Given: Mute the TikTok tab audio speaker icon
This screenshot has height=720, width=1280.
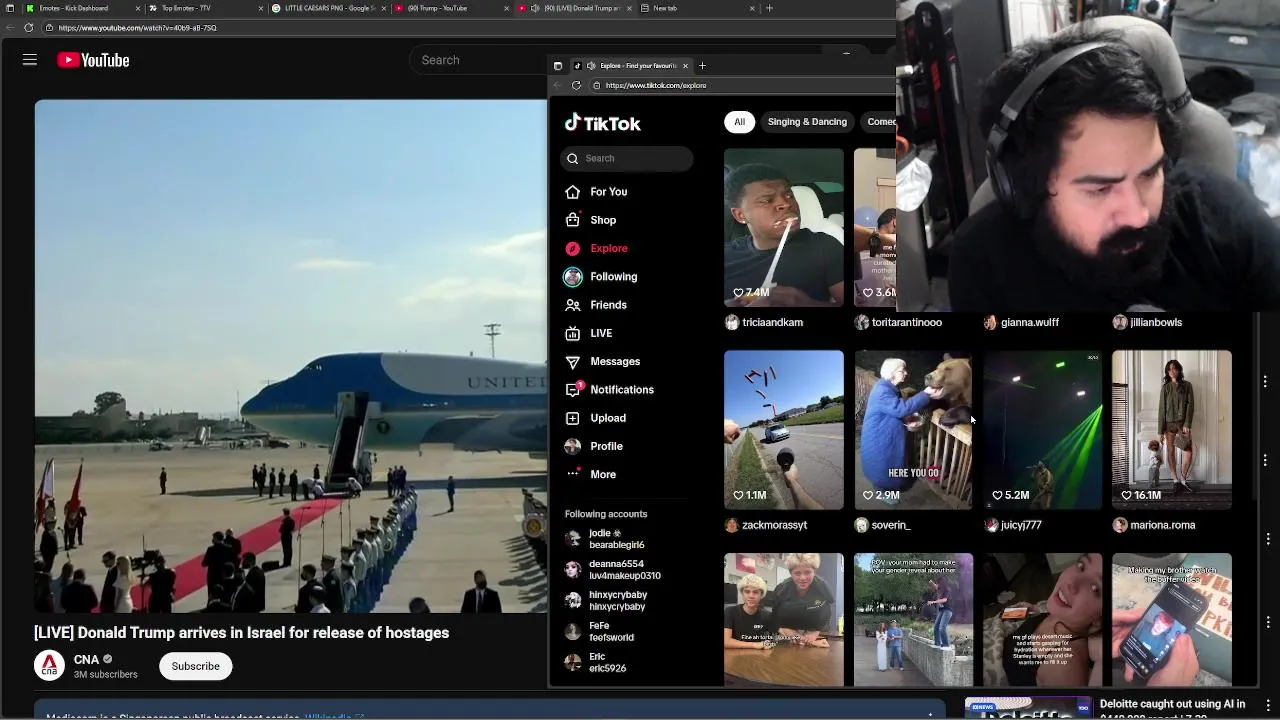Looking at the screenshot, I should (590, 66).
